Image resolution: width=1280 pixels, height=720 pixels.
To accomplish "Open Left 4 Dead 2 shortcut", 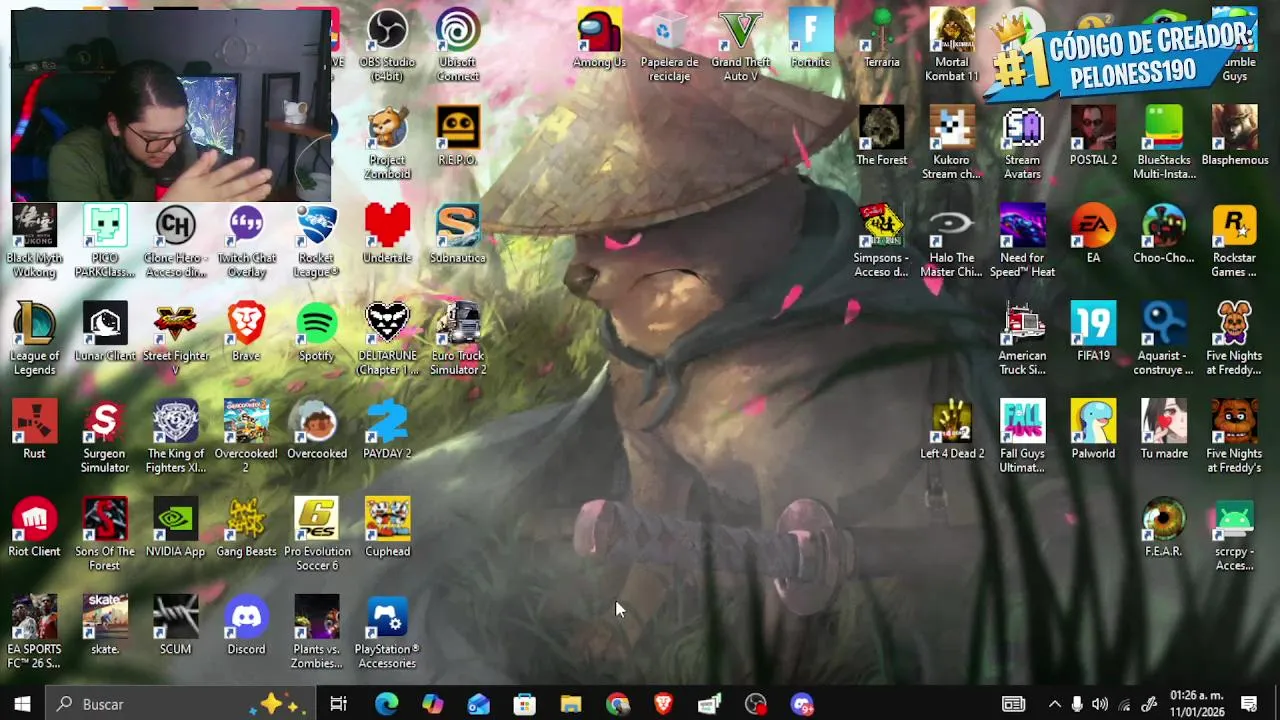I will coord(952,422).
